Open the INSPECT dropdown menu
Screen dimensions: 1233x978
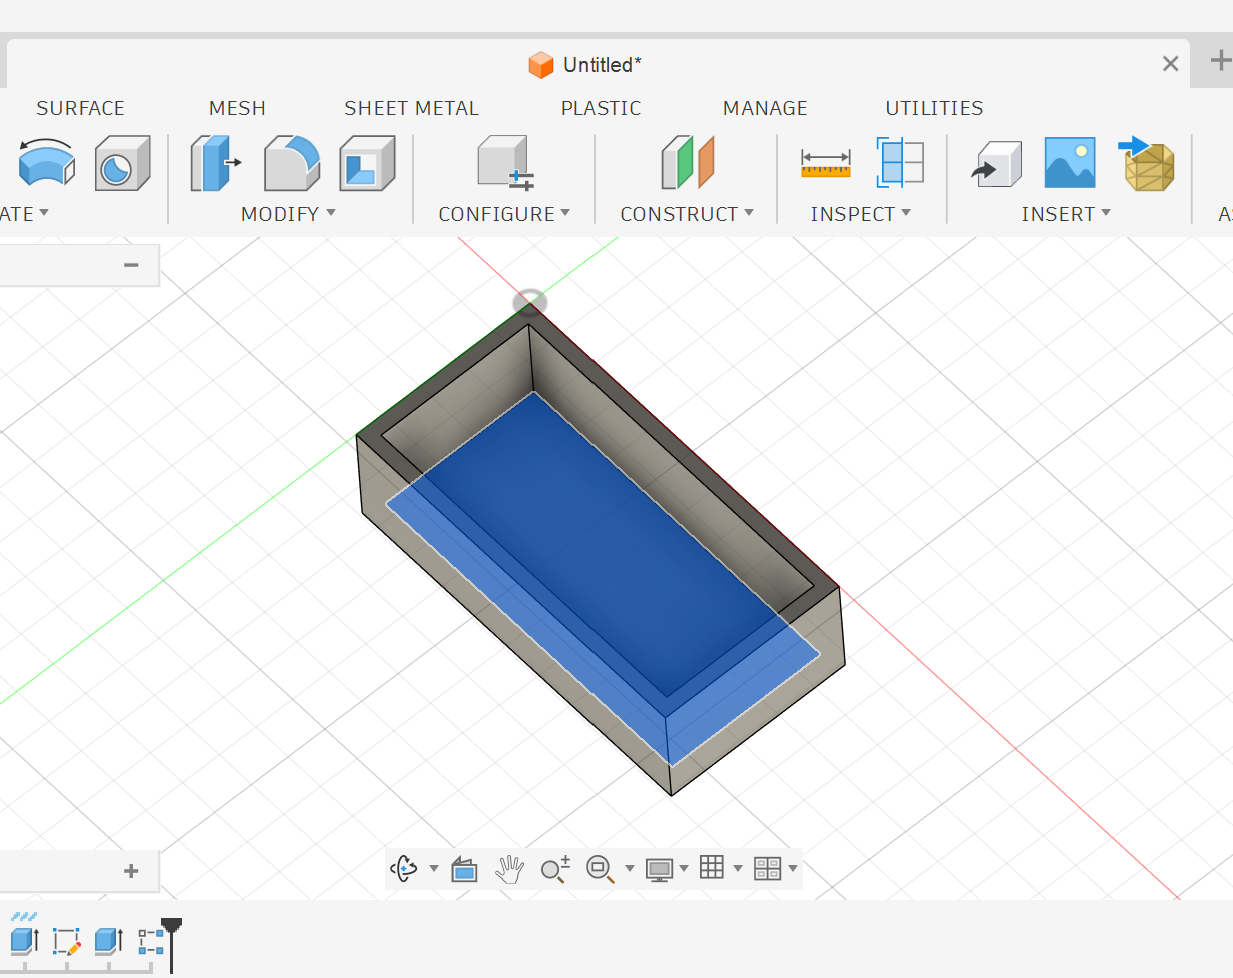point(906,212)
